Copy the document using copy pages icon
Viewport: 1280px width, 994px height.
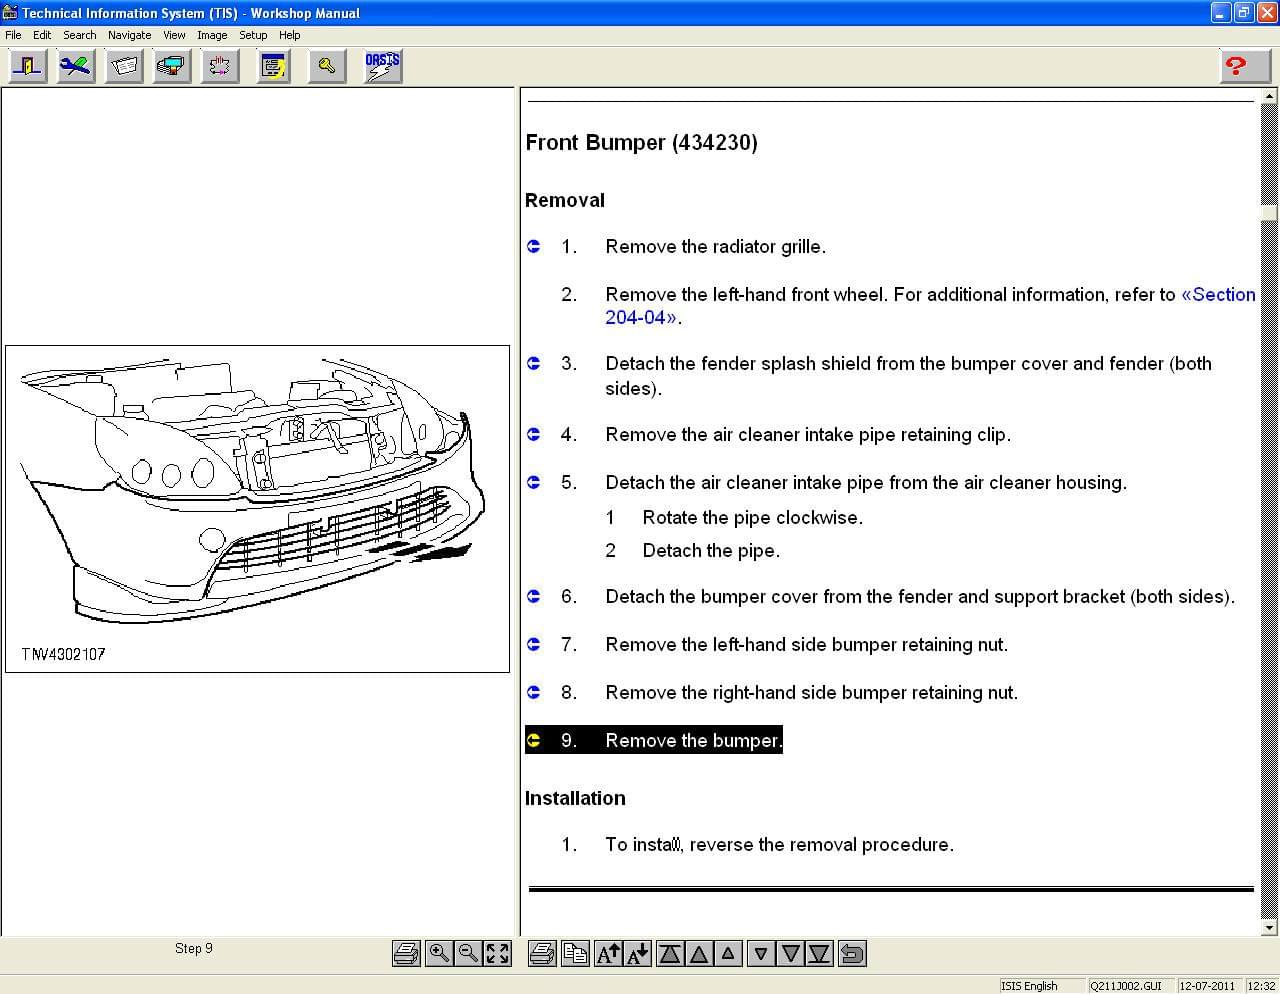tap(575, 953)
